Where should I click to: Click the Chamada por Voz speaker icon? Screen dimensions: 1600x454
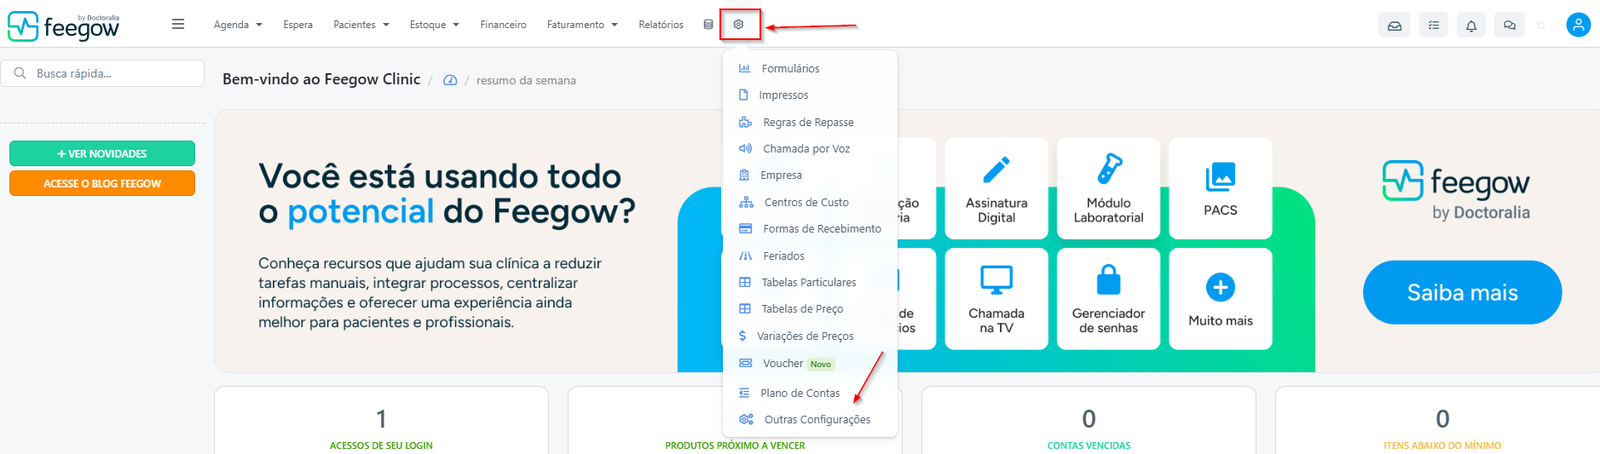pyautogui.click(x=745, y=148)
